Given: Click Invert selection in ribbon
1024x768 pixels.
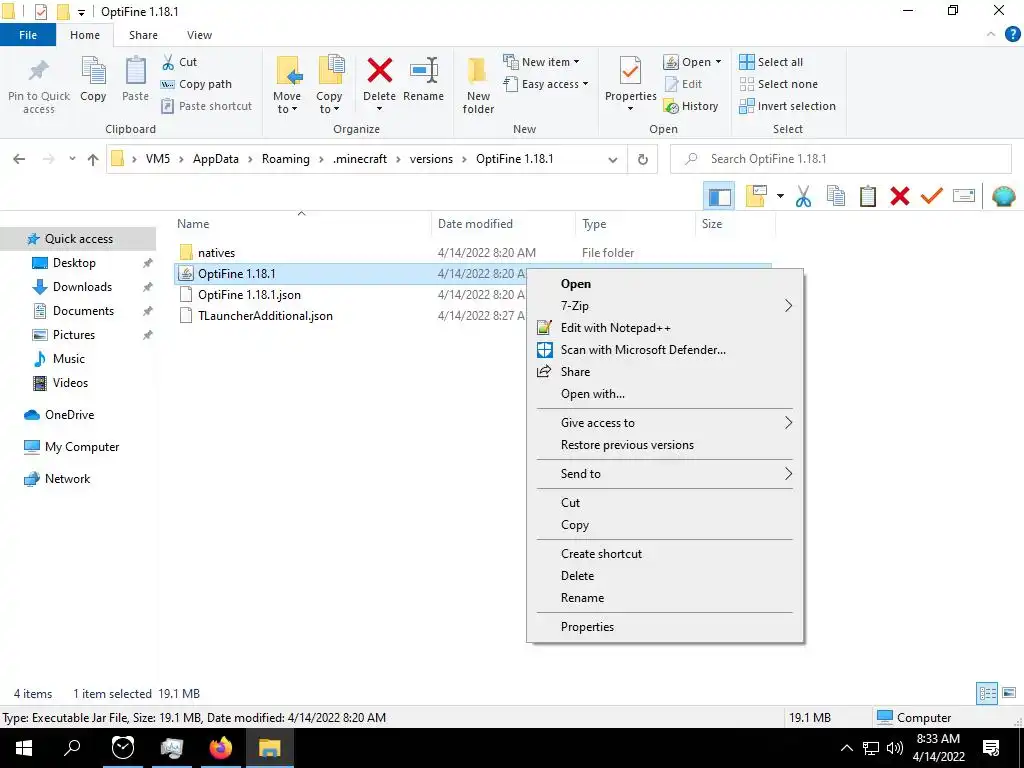Looking at the screenshot, I should [787, 106].
